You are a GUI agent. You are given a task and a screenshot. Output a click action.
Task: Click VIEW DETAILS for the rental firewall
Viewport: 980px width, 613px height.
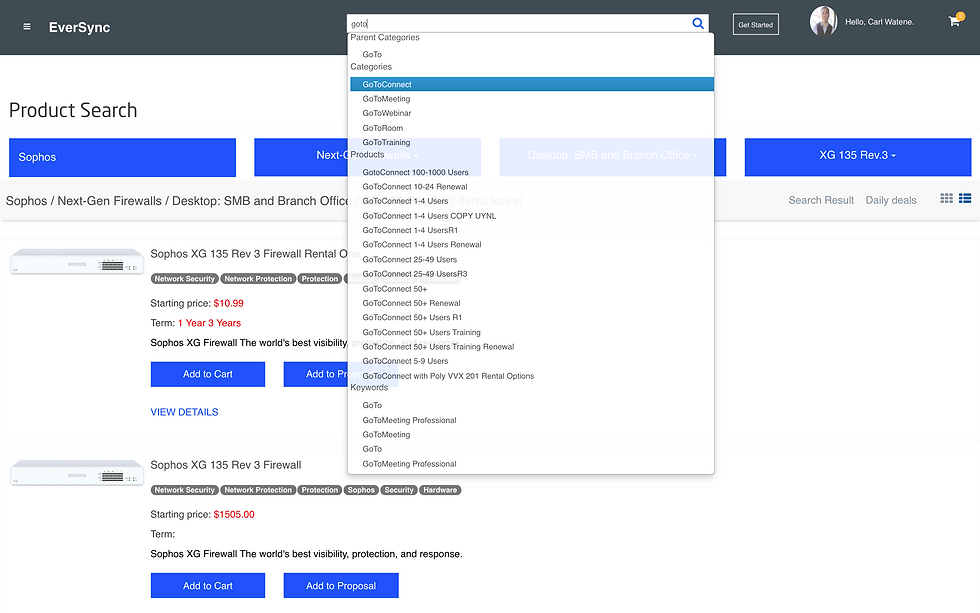(x=184, y=412)
